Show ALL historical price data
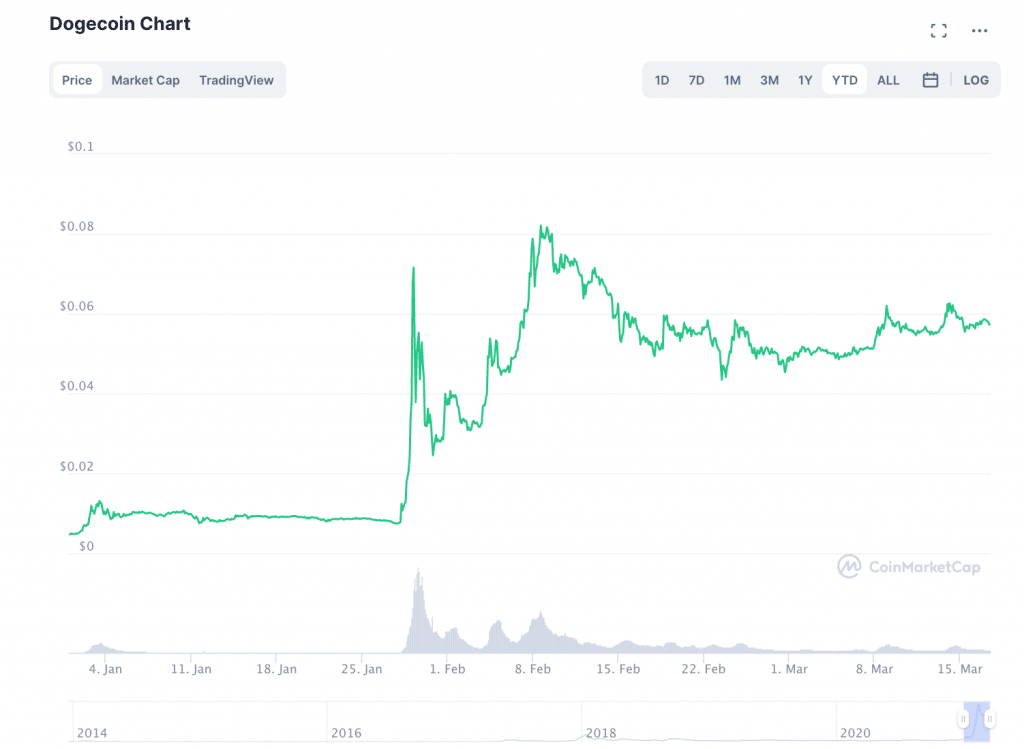Viewport: 1024px width, 749px height. point(888,80)
